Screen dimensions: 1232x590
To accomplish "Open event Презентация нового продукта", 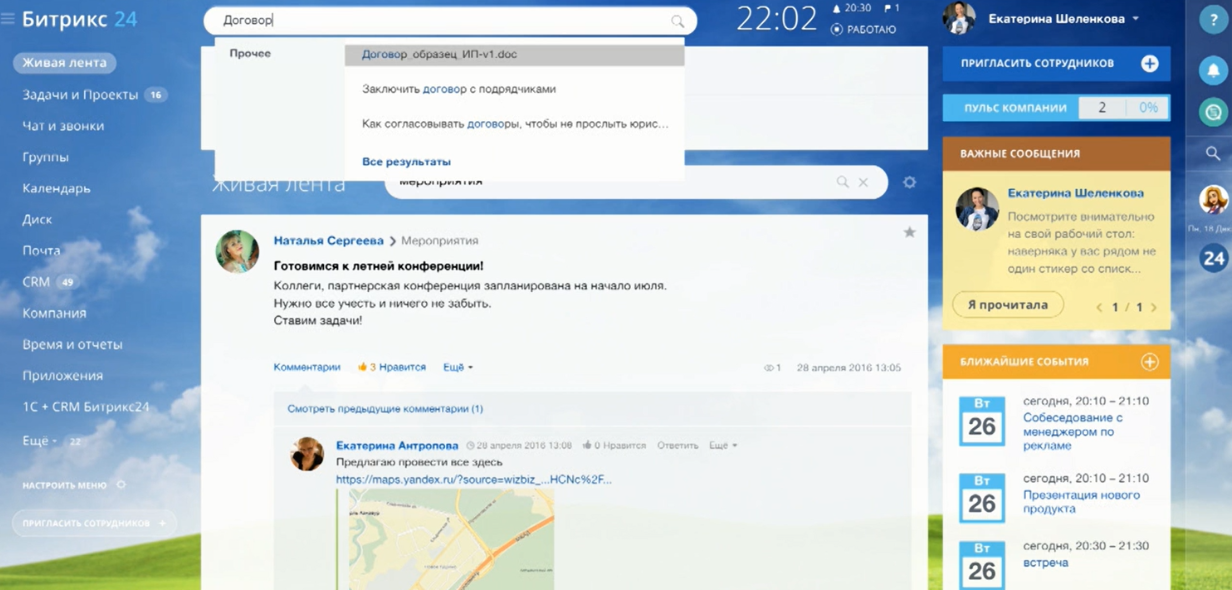I will click(x=1082, y=501).
